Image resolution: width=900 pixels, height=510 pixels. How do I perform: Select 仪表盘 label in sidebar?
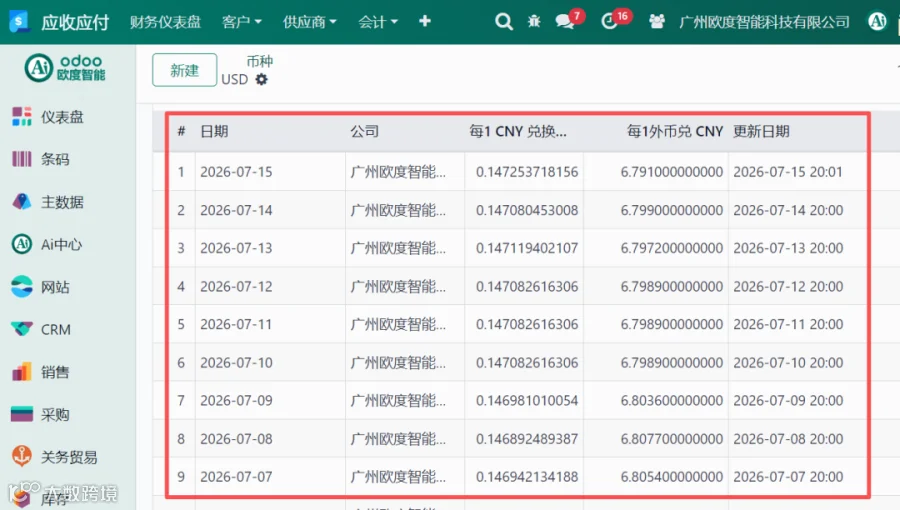tap(62, 117)
